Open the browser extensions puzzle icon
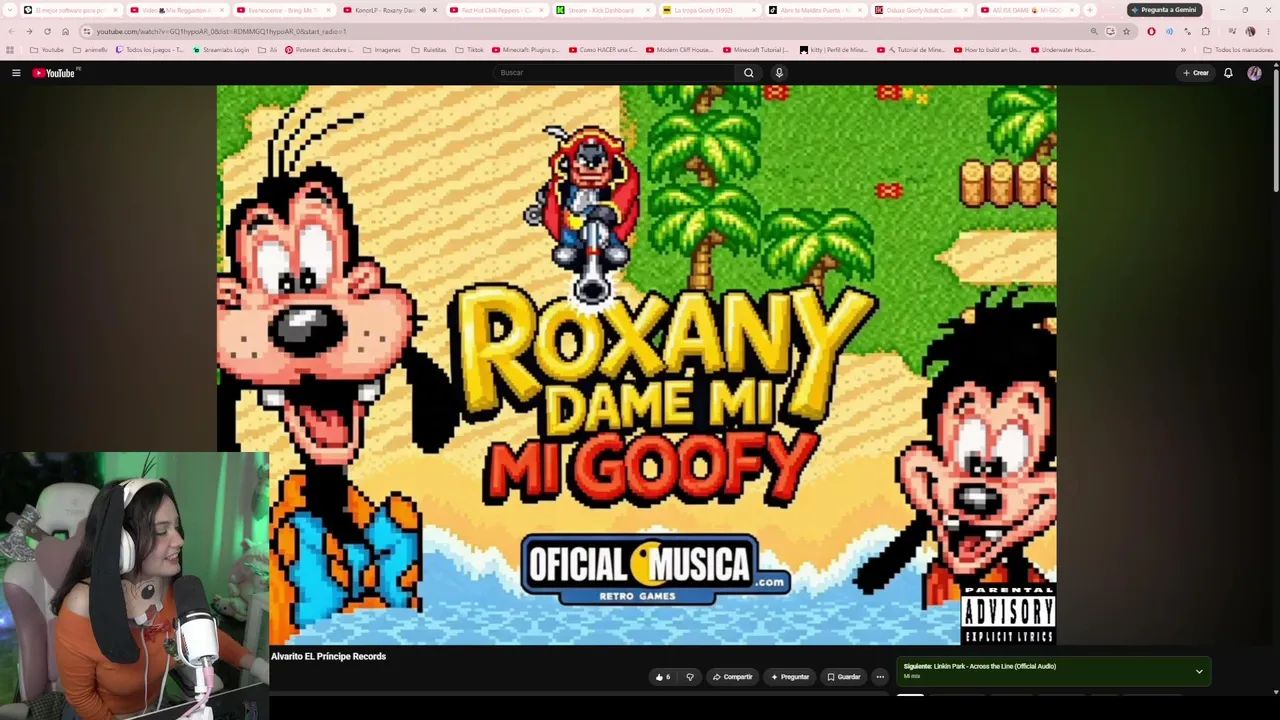Image resolution: width=1280 pixels, height=720 pixels. [1205, 31]
